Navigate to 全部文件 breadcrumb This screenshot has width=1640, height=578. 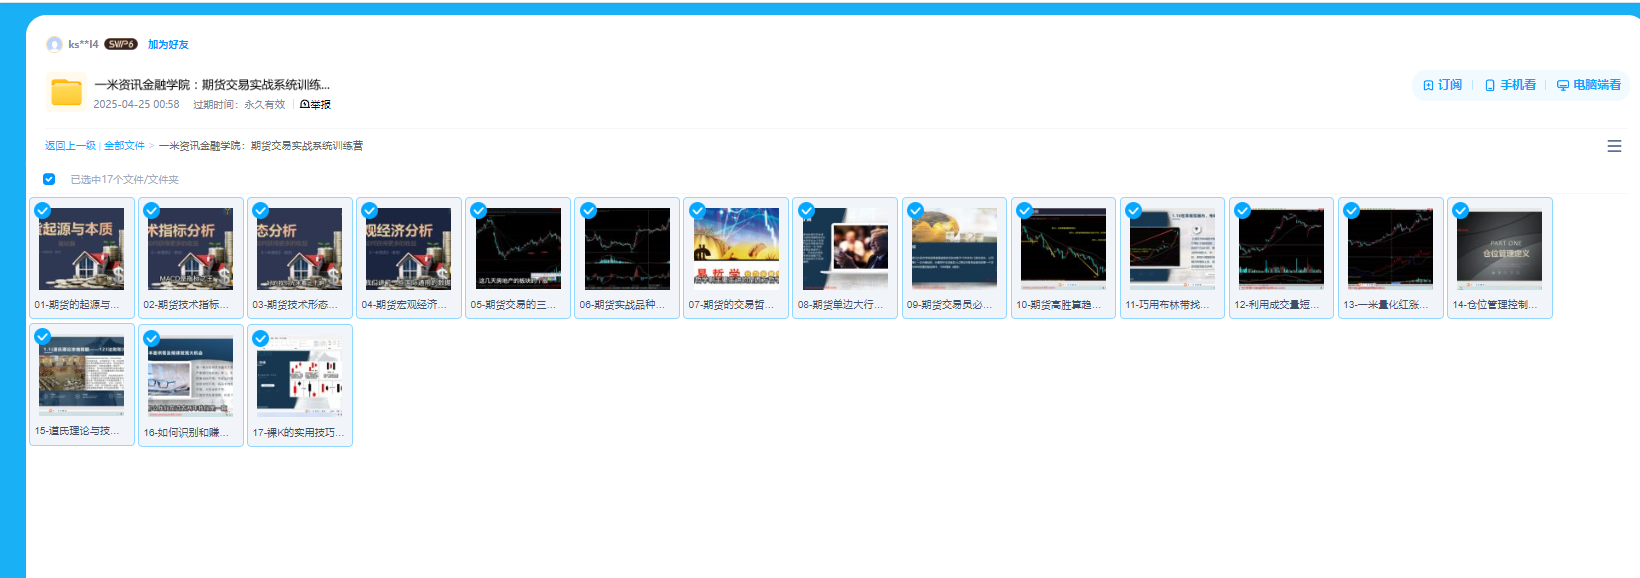point(124,146)
